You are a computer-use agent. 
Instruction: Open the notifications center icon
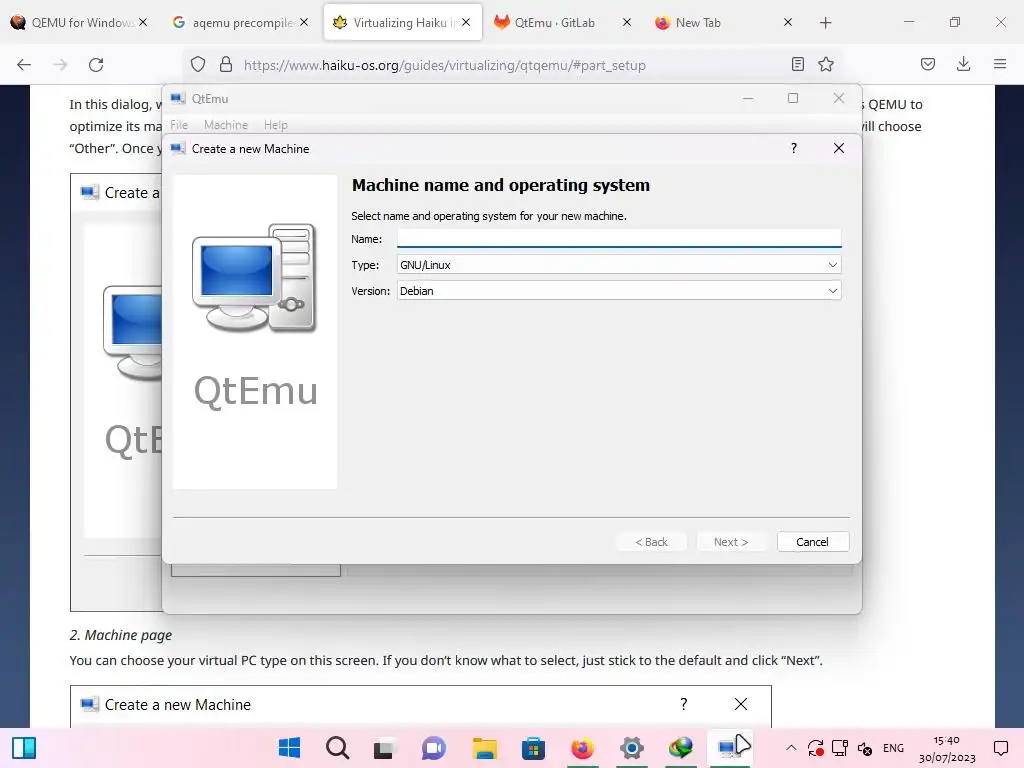click(1000, 748)
